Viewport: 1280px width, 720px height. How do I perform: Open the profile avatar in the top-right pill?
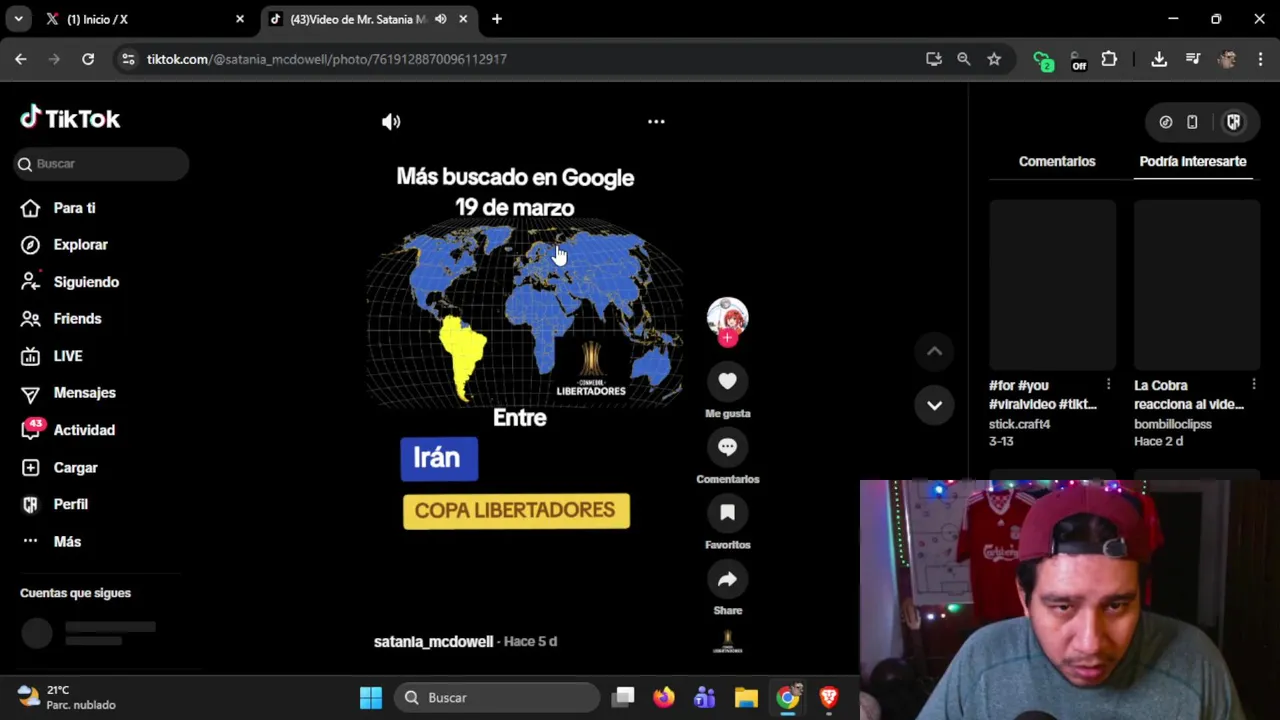1233,122
